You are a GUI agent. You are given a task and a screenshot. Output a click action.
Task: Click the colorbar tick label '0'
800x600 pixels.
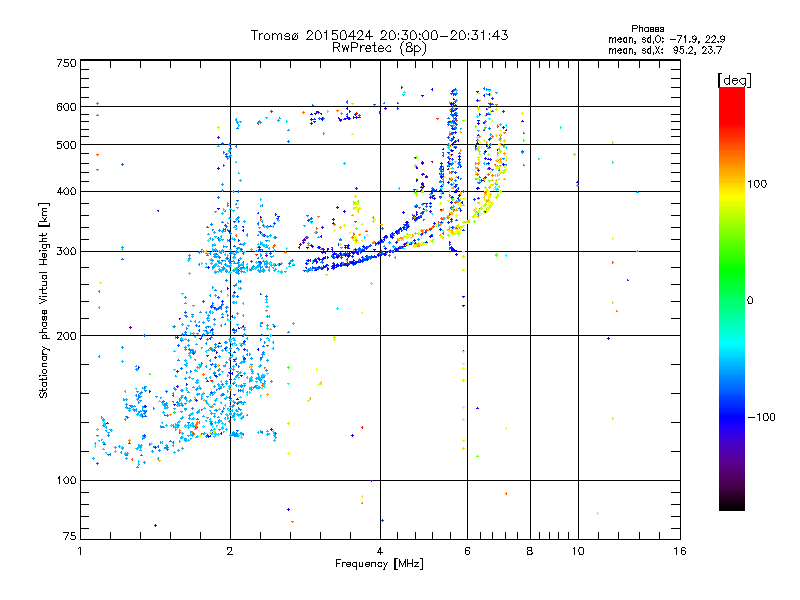click(x=750, y=301)
